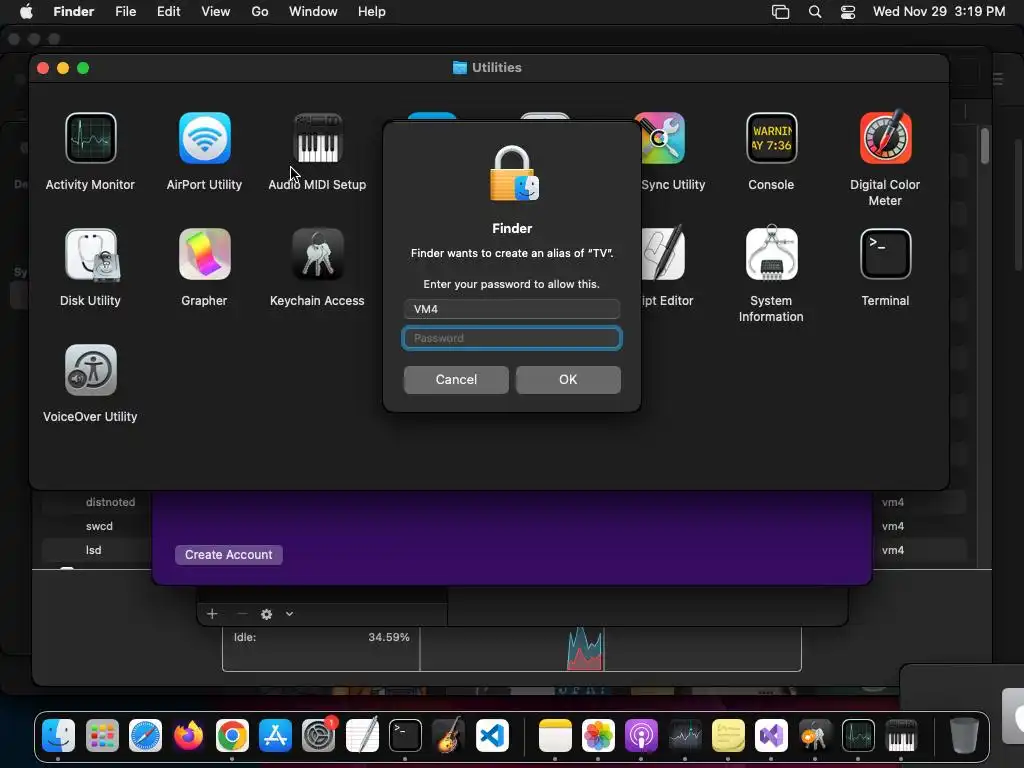Image resolution: width=1024 pixels, height=768 pixels.
Task: Open AirPort Utility app
Action: click(204, 138)
